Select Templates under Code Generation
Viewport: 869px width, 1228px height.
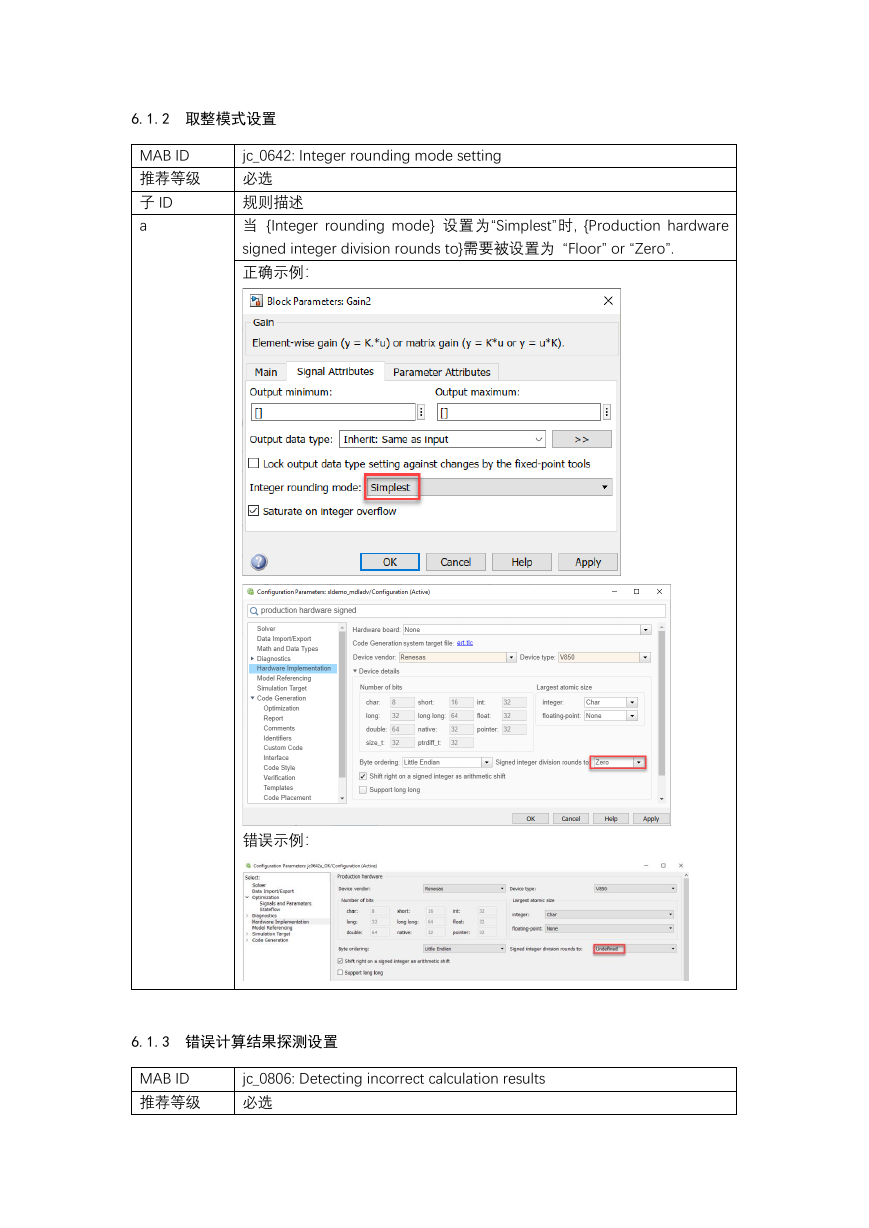click(278, 788)
